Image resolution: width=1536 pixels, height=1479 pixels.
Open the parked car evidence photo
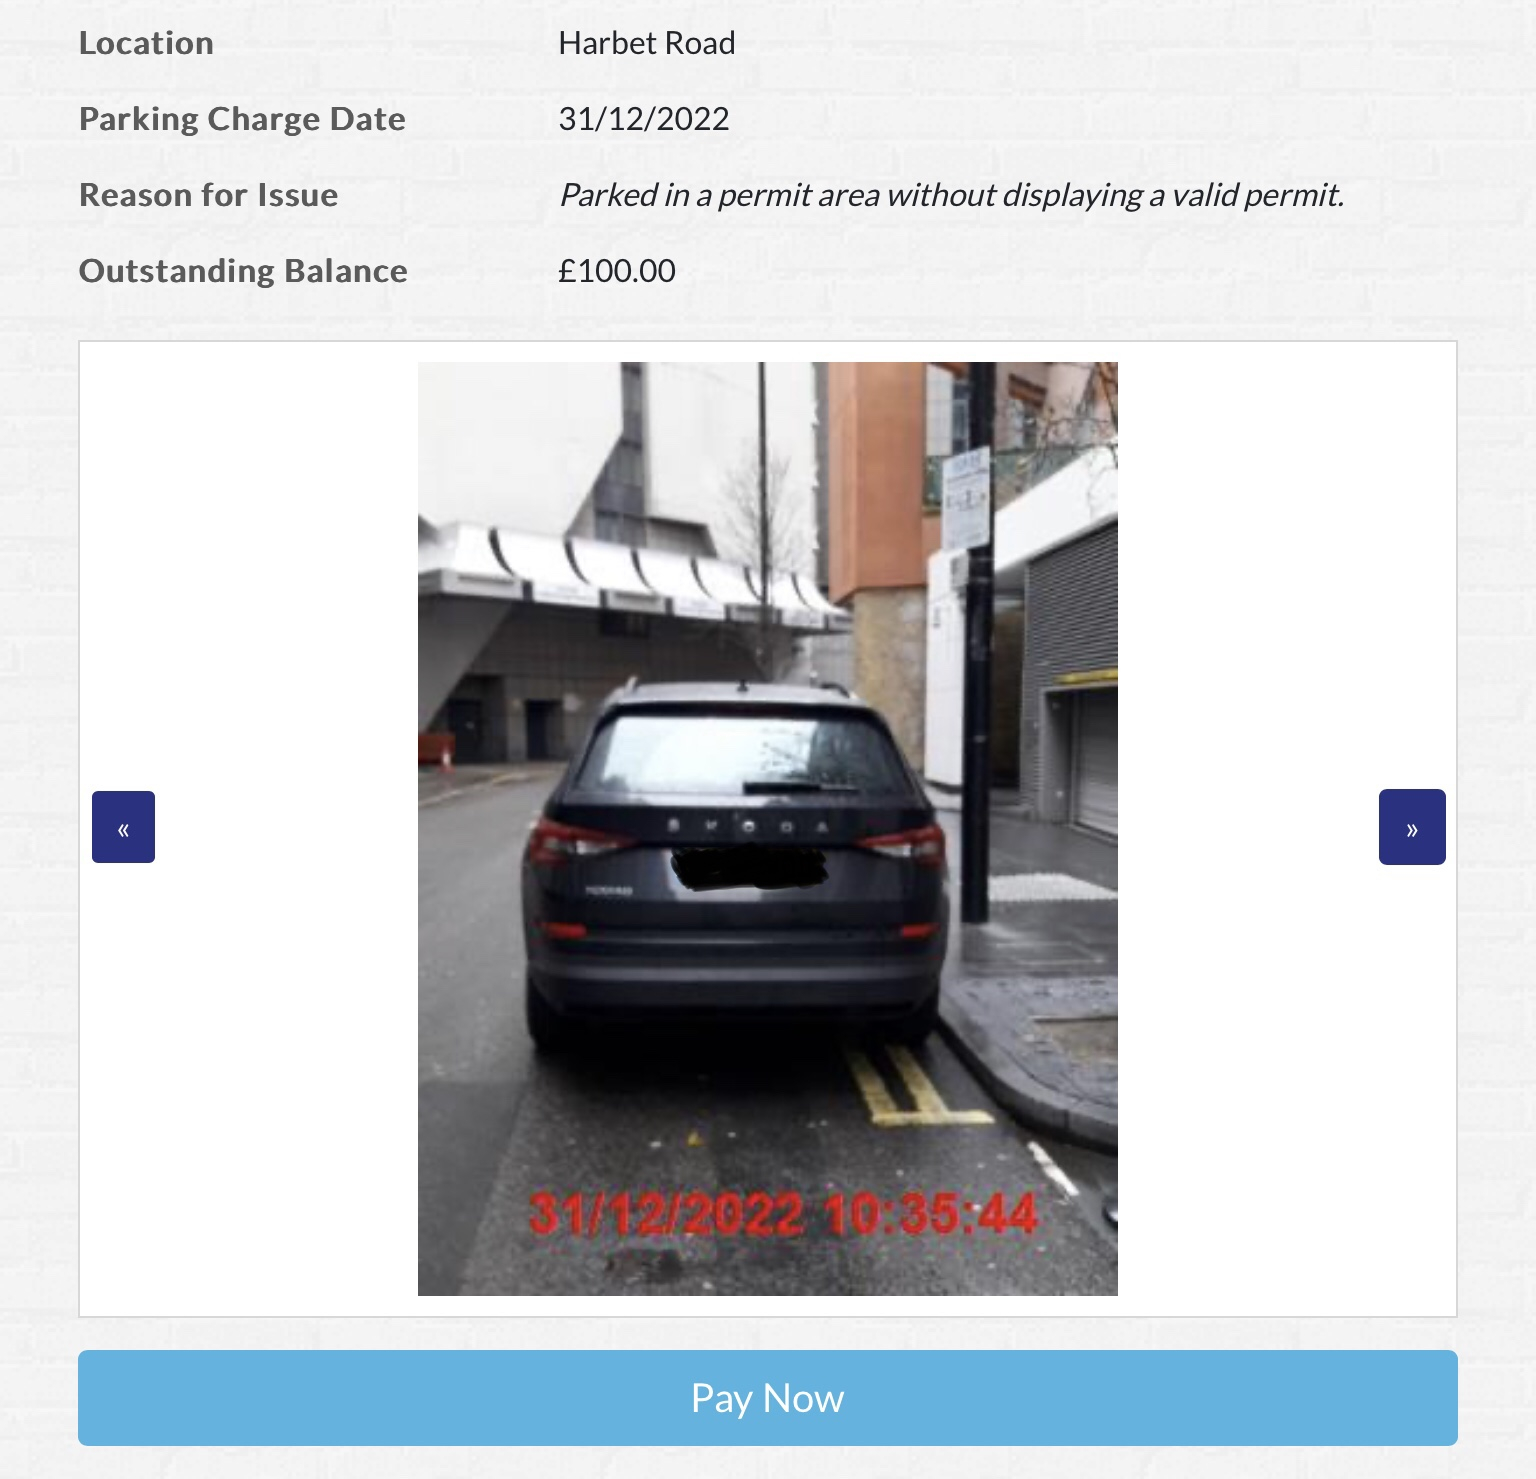(768, 829)
